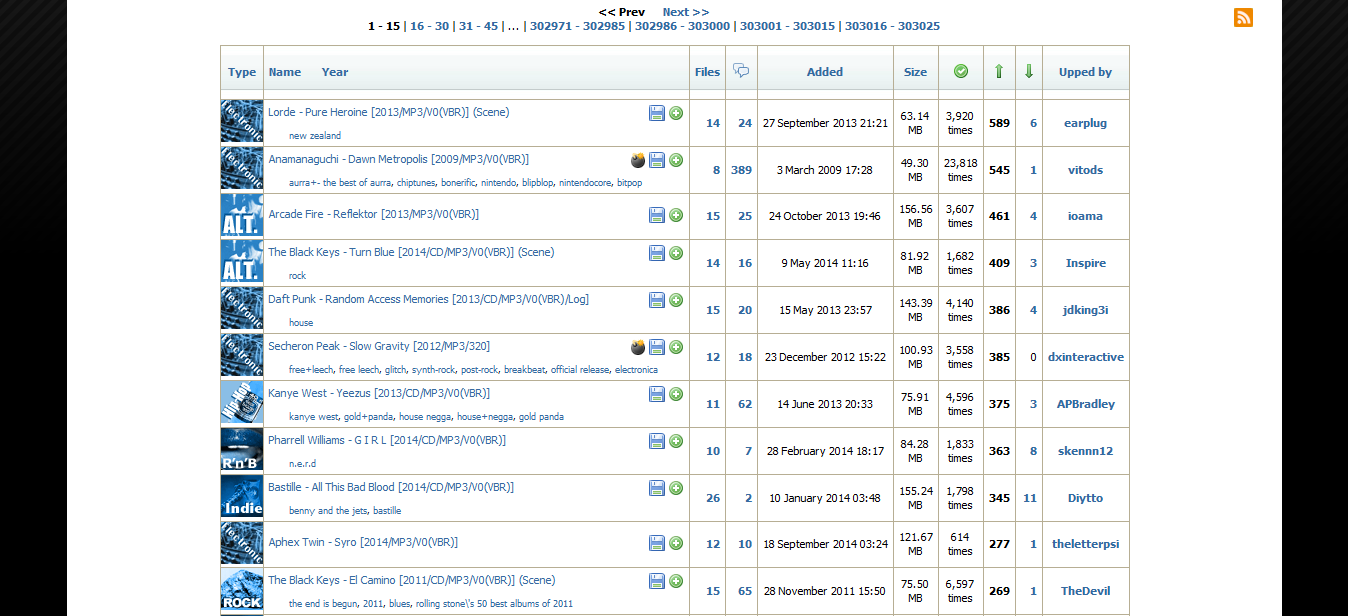Open the Aphex Twin - Syro torrent title link
Viewport: 1348px width, 616px height.
click(363, 542)
